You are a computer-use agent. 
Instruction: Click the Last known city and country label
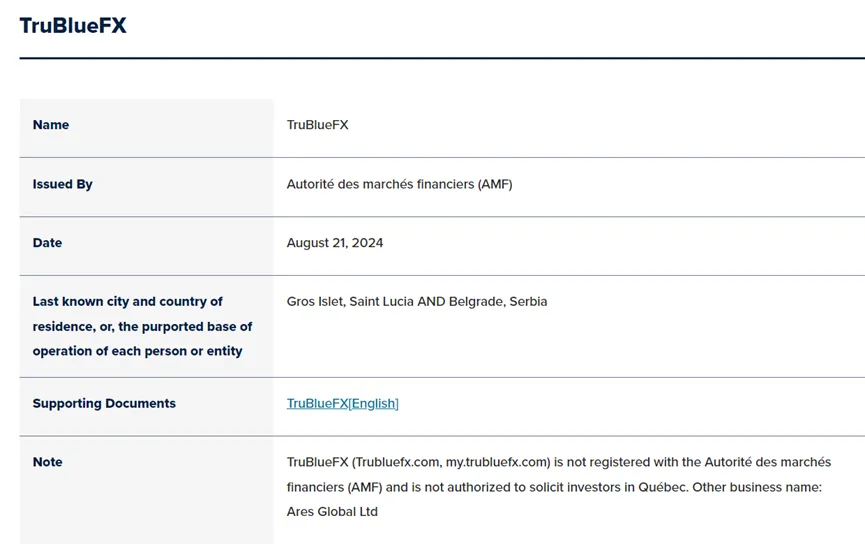pyautogui.click(x=127, y=302)
